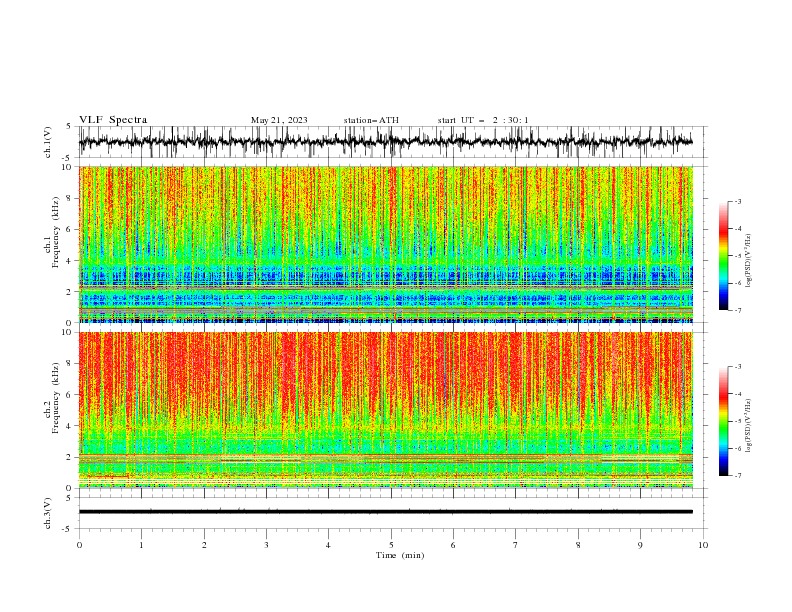Click the ch.1 color scale bar
The width and height of the screenshot is (792, 612).
coord(724,256)
